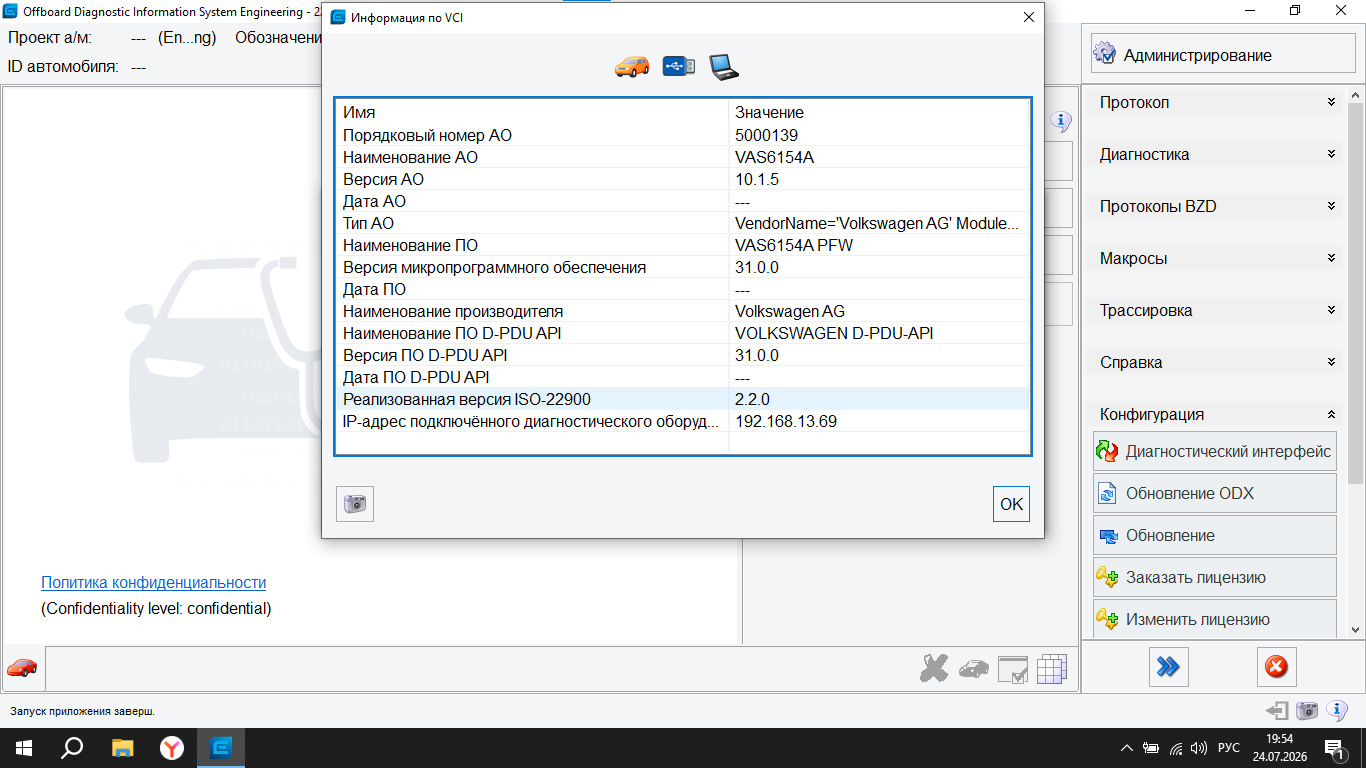Expand the Протоколы BZD section
This screenshot has height=768, width=1366.
(1218, 206)
